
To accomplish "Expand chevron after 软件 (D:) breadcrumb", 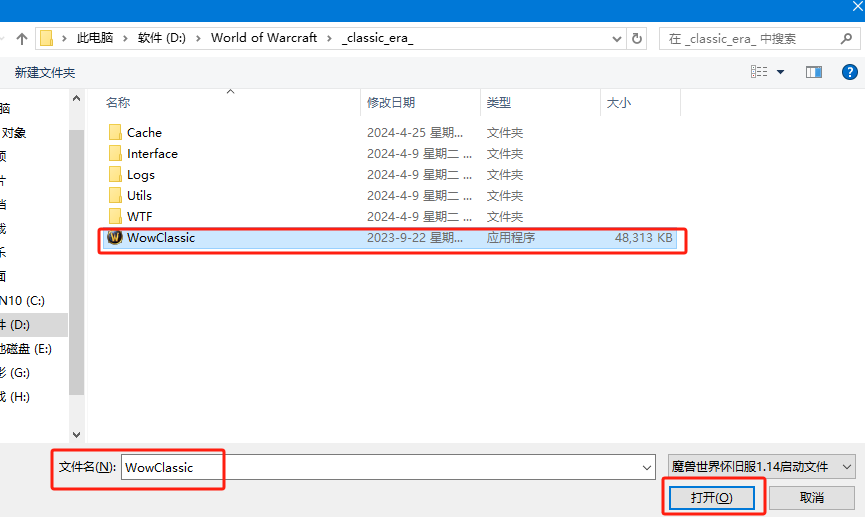I will pos(199,39).
